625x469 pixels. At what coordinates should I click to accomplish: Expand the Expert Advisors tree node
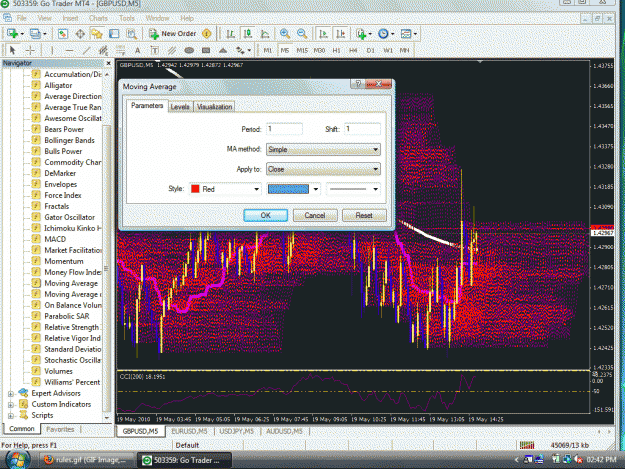(x=10, y=394)
